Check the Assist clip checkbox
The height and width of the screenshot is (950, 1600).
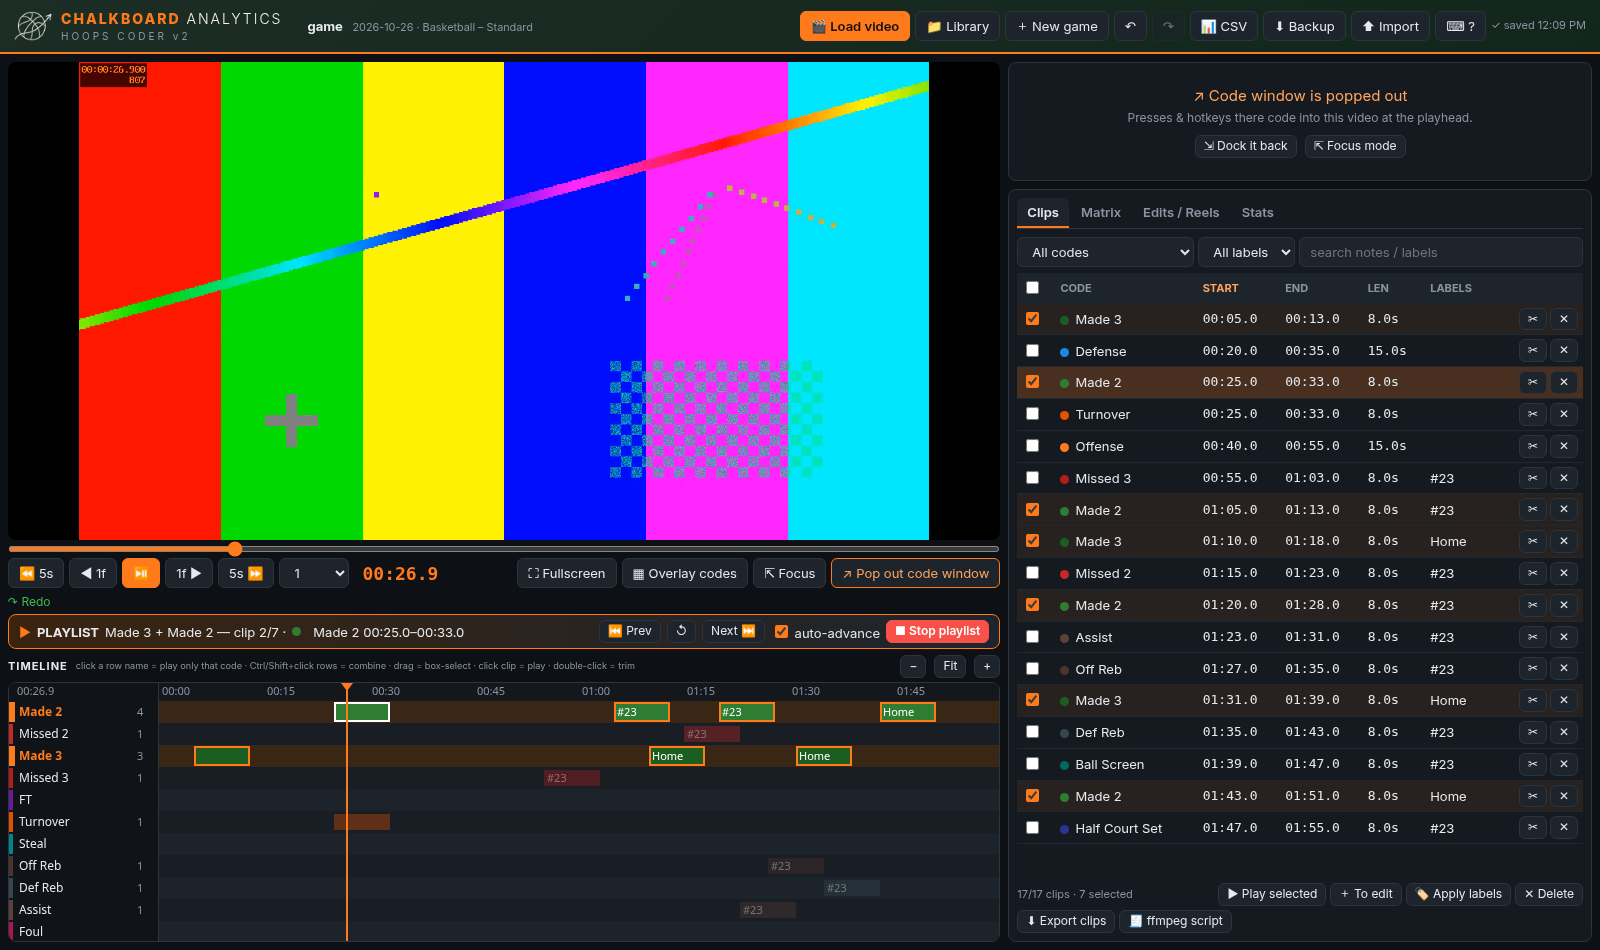1032,637
